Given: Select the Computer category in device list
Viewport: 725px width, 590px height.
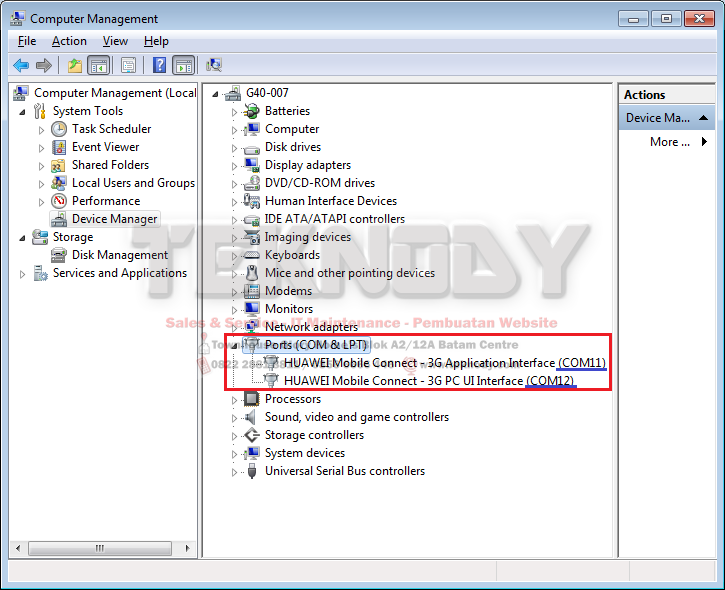Looking at the screenshot, I should coord(292,129).
